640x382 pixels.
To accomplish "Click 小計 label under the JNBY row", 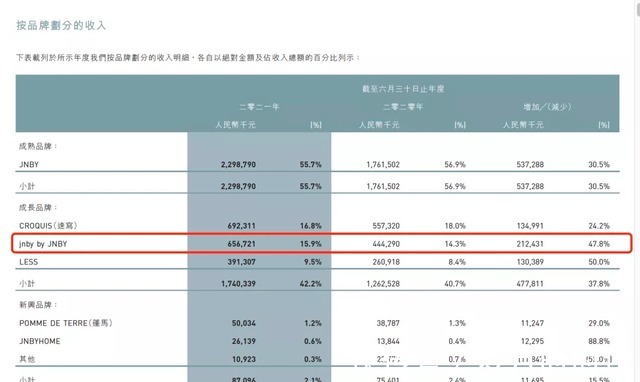I will [x=27, y=186].
